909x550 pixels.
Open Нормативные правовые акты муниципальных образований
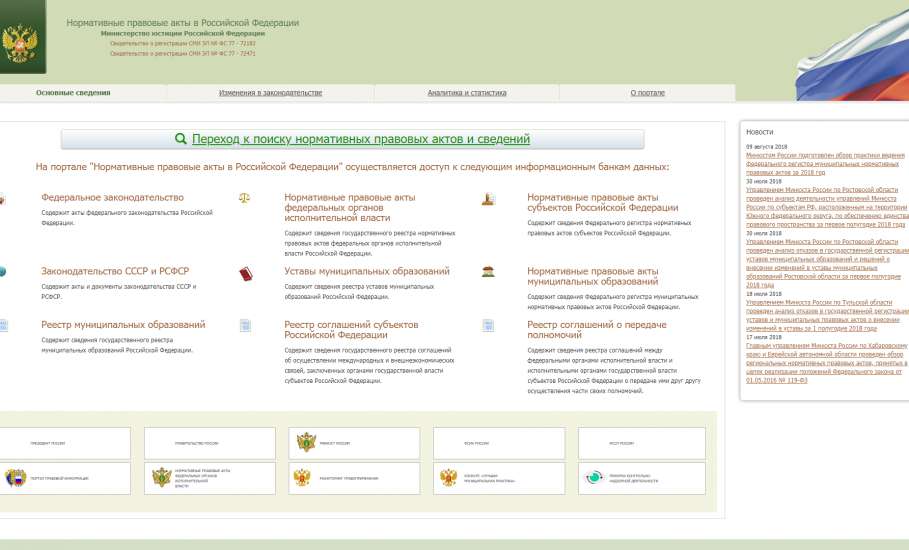(x=592, y=276)
